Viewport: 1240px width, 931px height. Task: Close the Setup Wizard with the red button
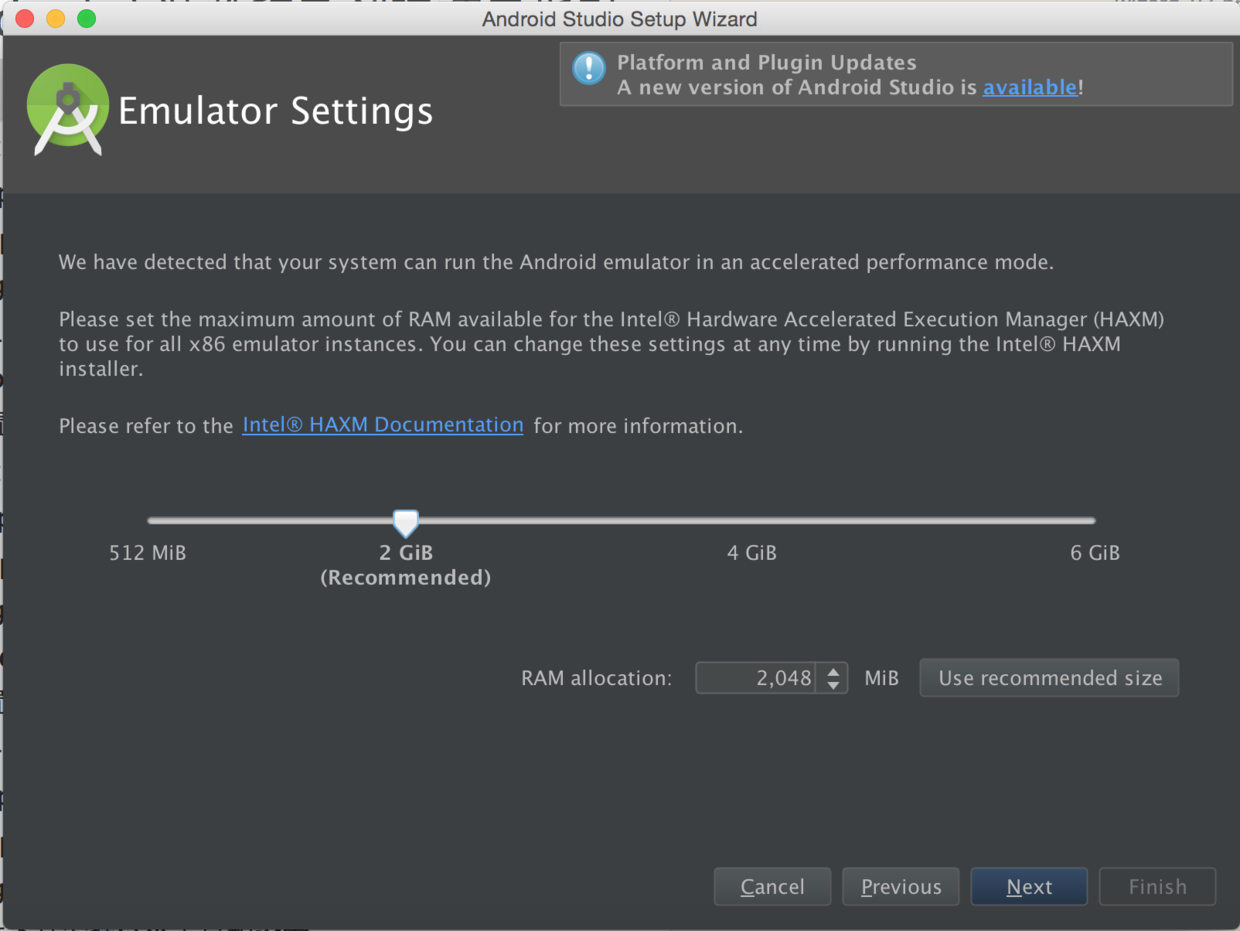(x=25, y=18)
